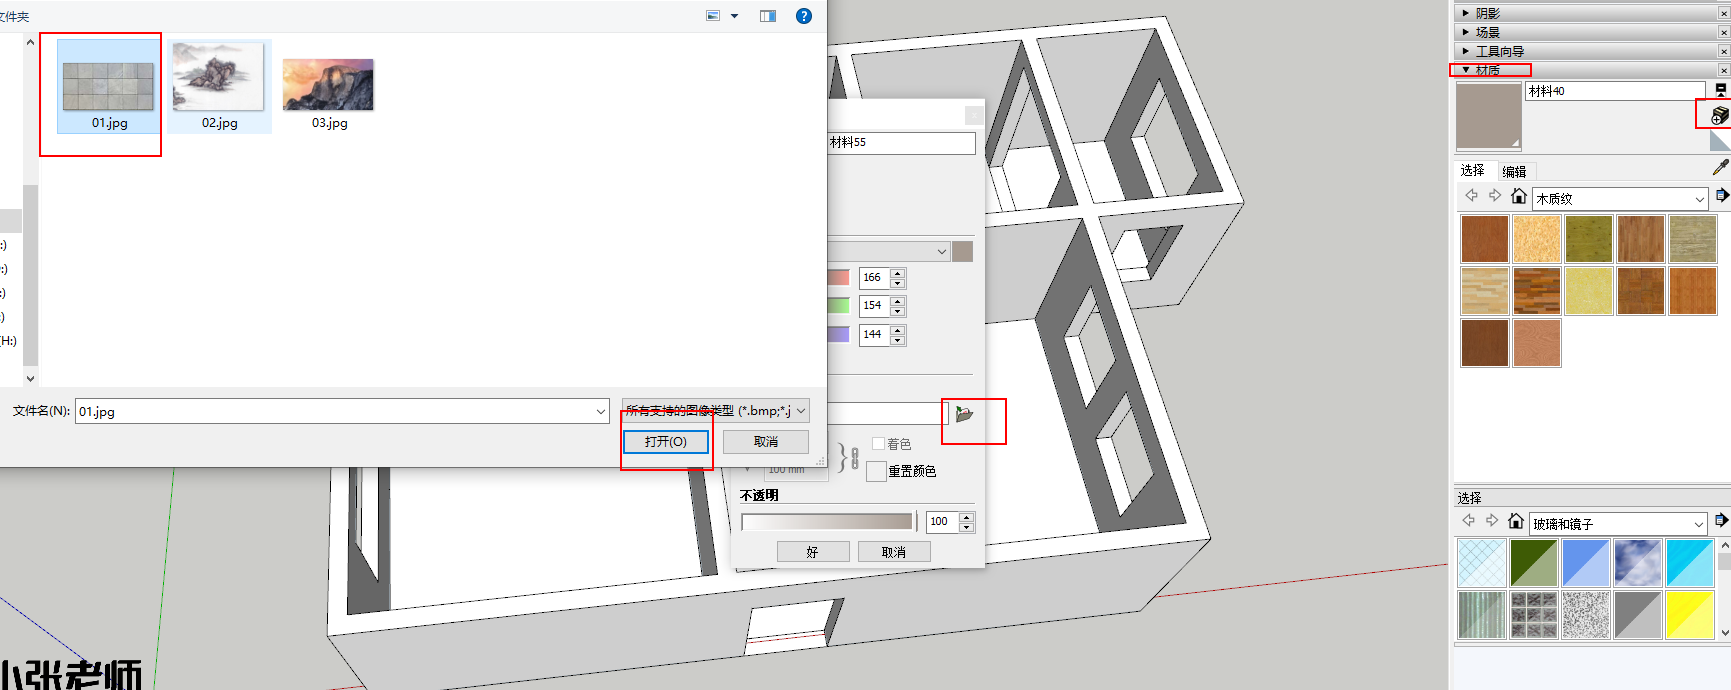Click the opacity slider in material dialog
This screenshot has width=1731, height=690.
(827, 521)
